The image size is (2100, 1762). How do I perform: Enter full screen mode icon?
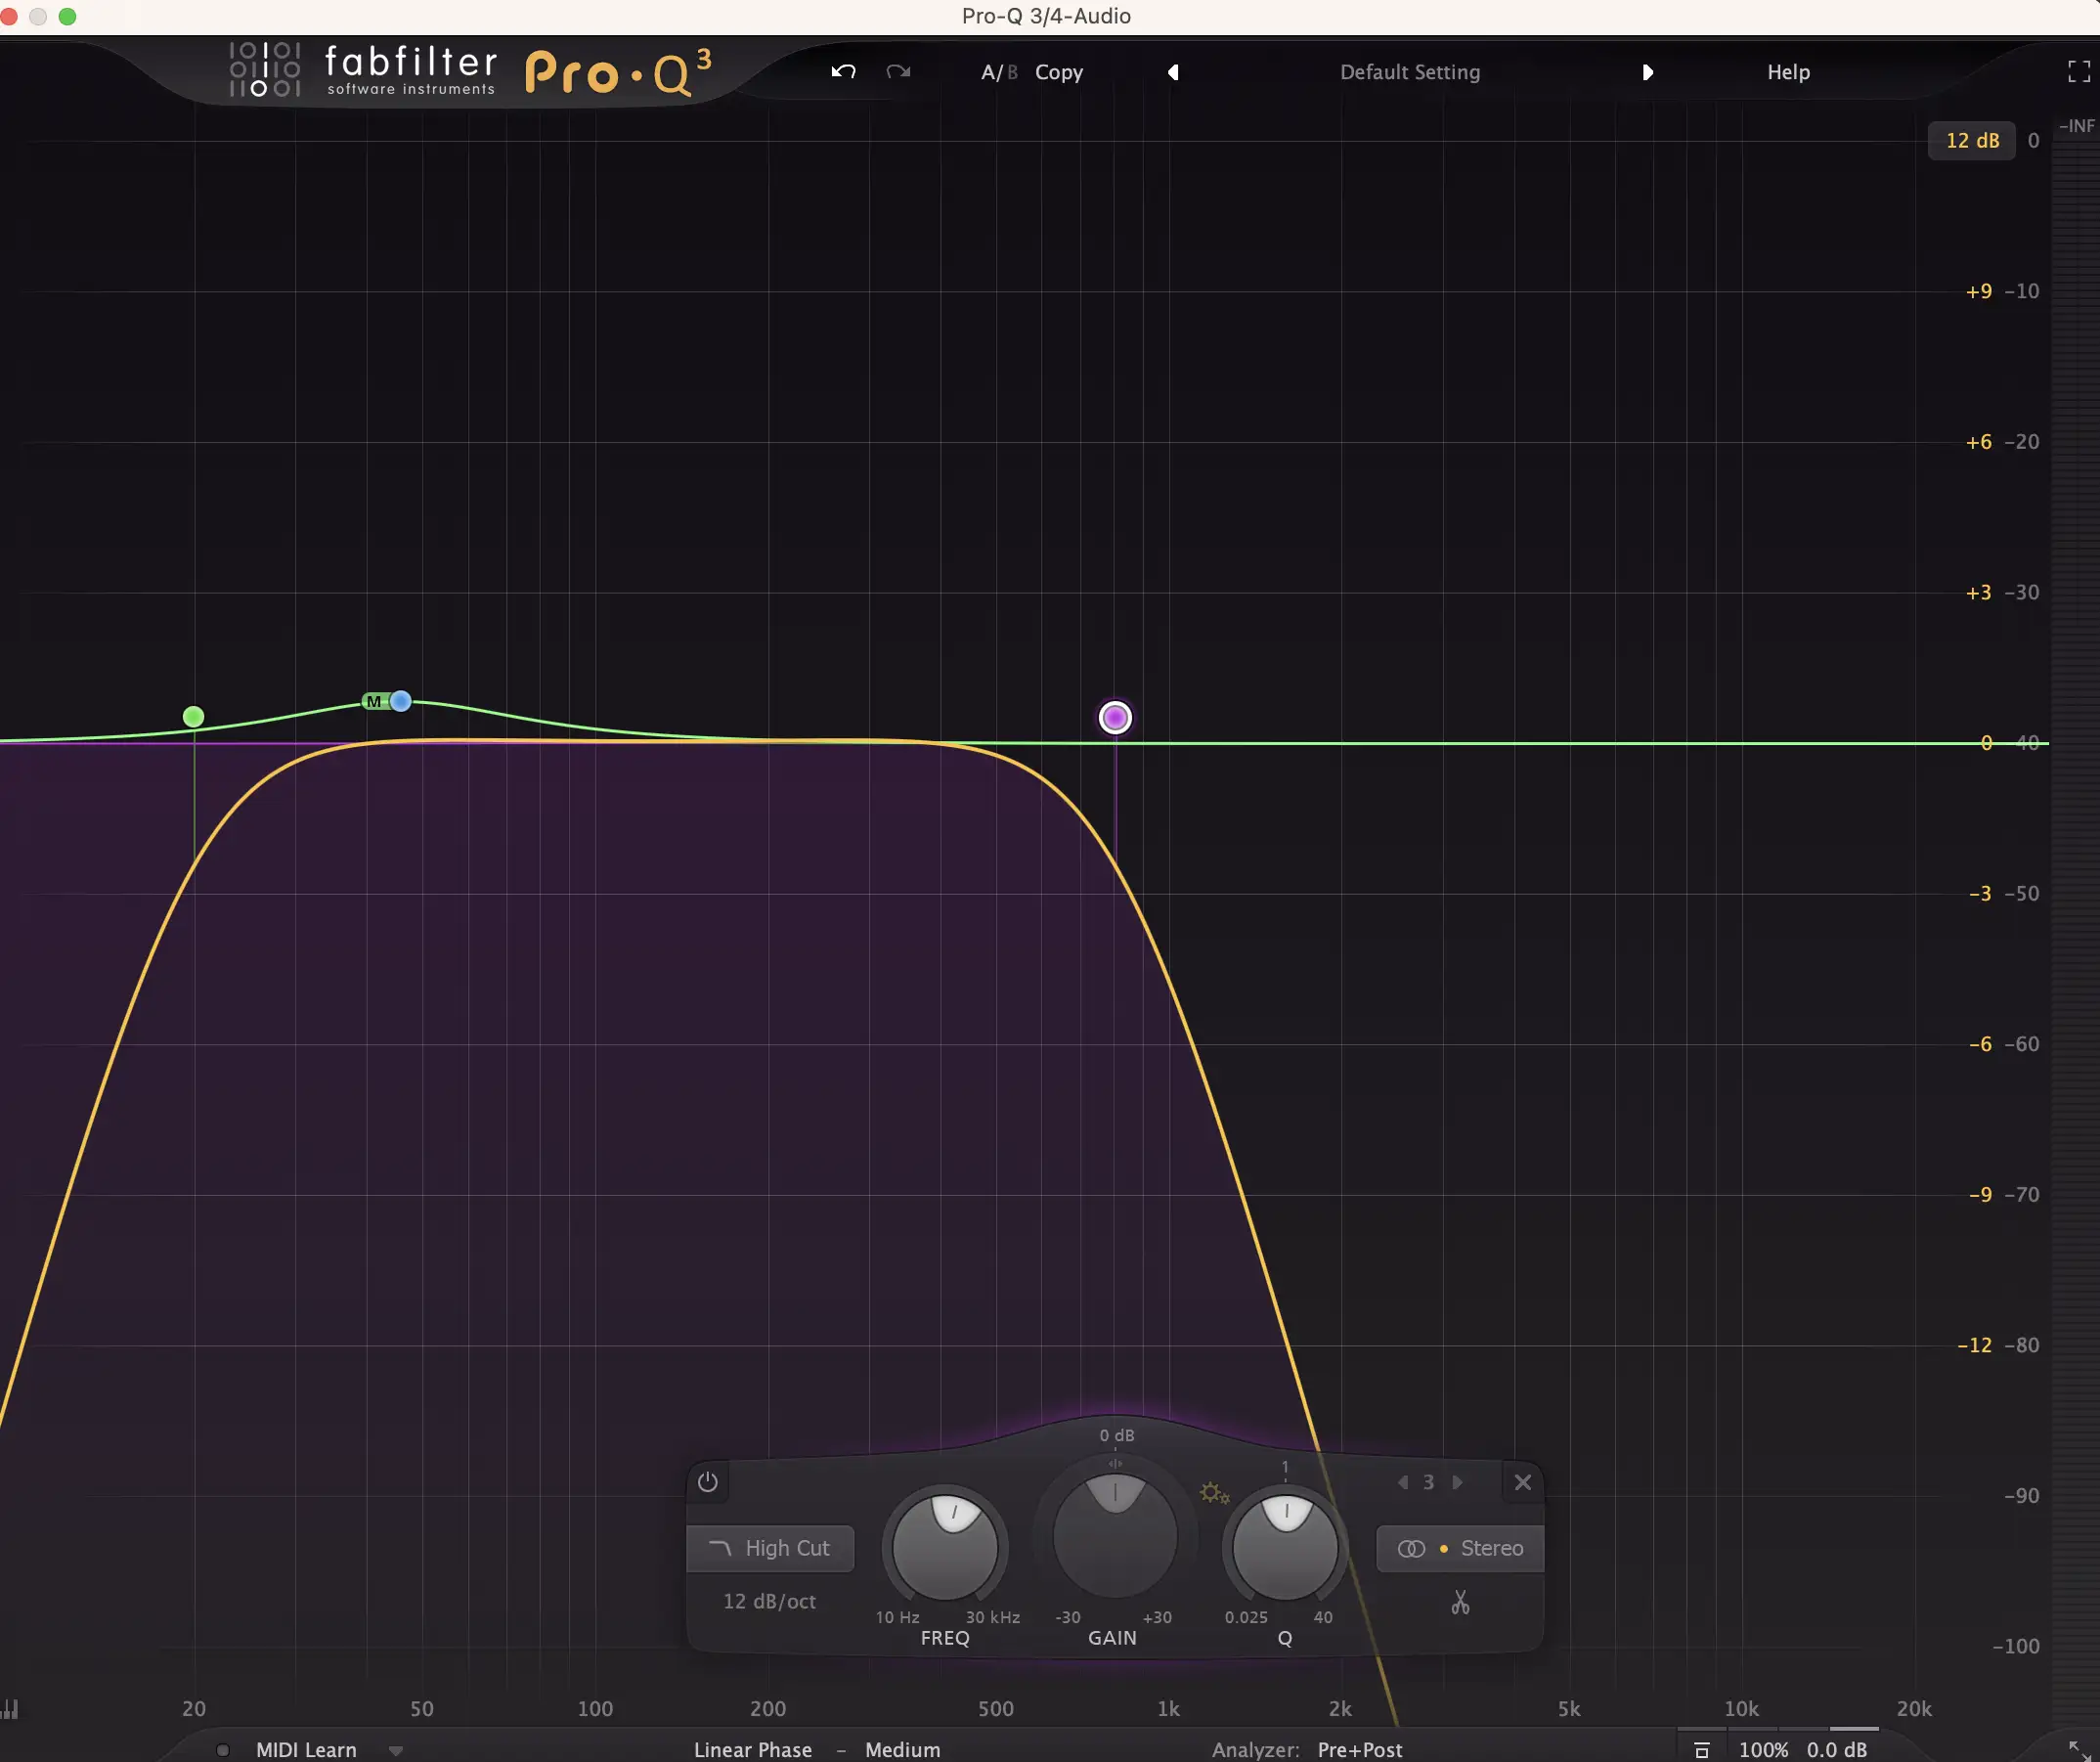(2078, 71)
